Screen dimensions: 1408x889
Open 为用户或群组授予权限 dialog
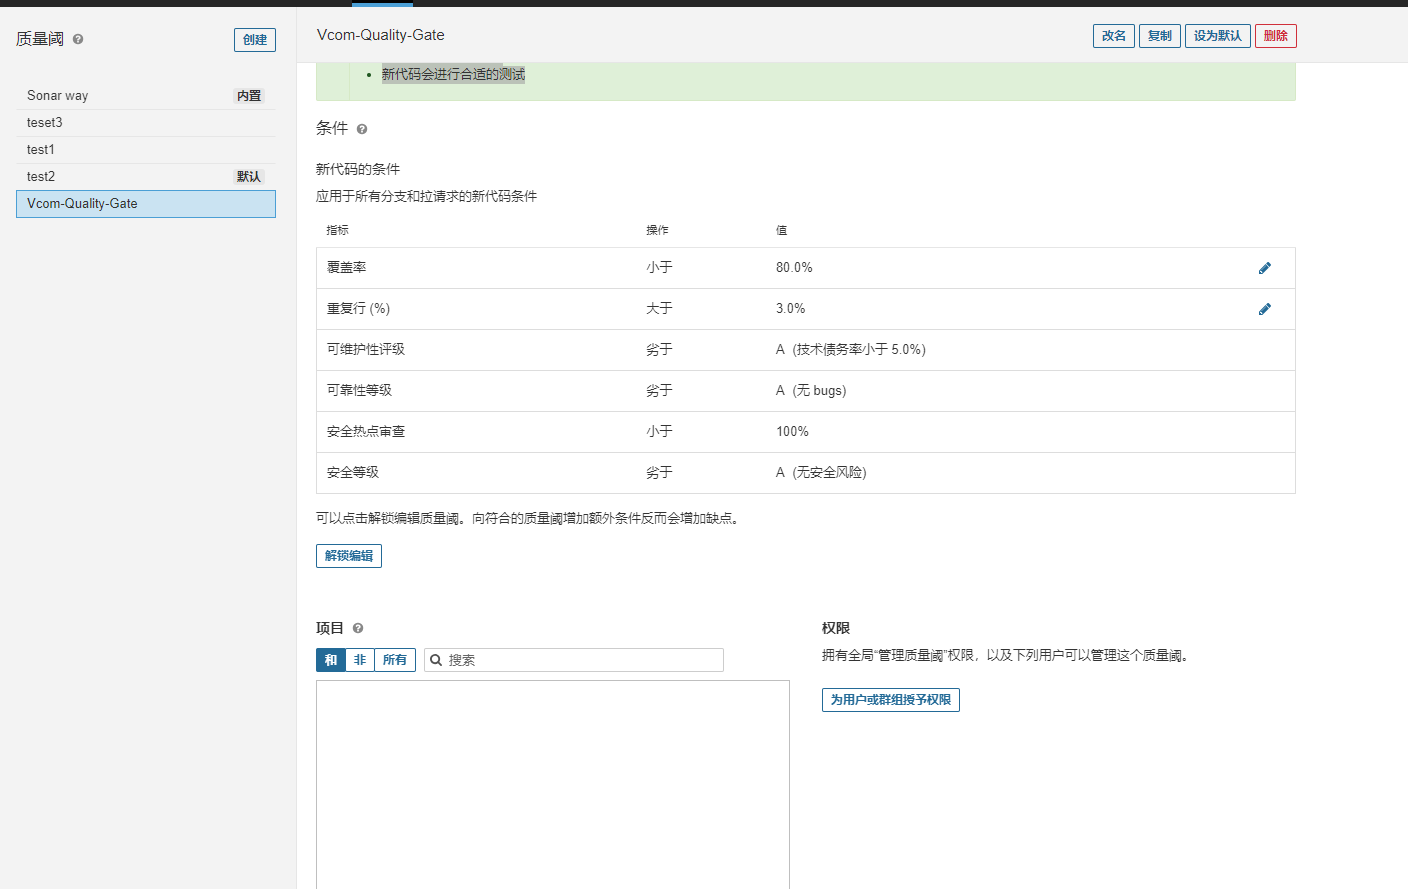pyautogui.click(x=891, y=700)
